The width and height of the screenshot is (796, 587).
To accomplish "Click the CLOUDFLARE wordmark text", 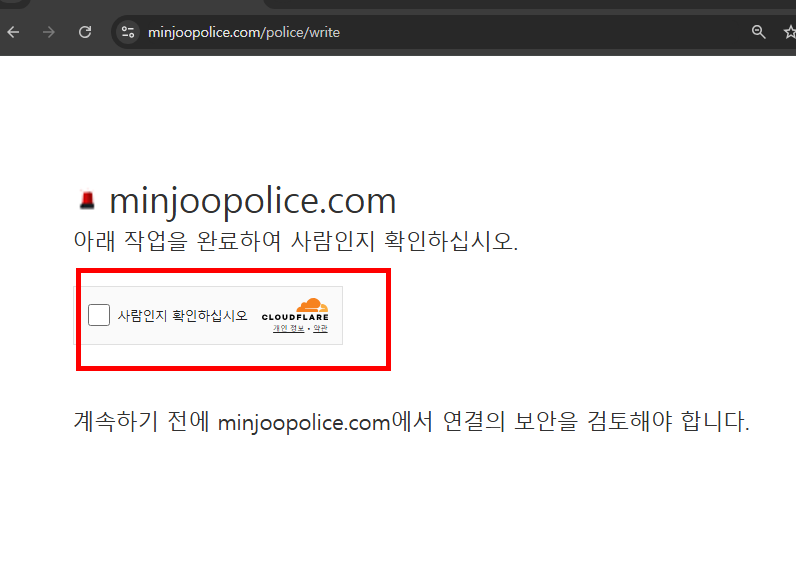I will [295, 317].
